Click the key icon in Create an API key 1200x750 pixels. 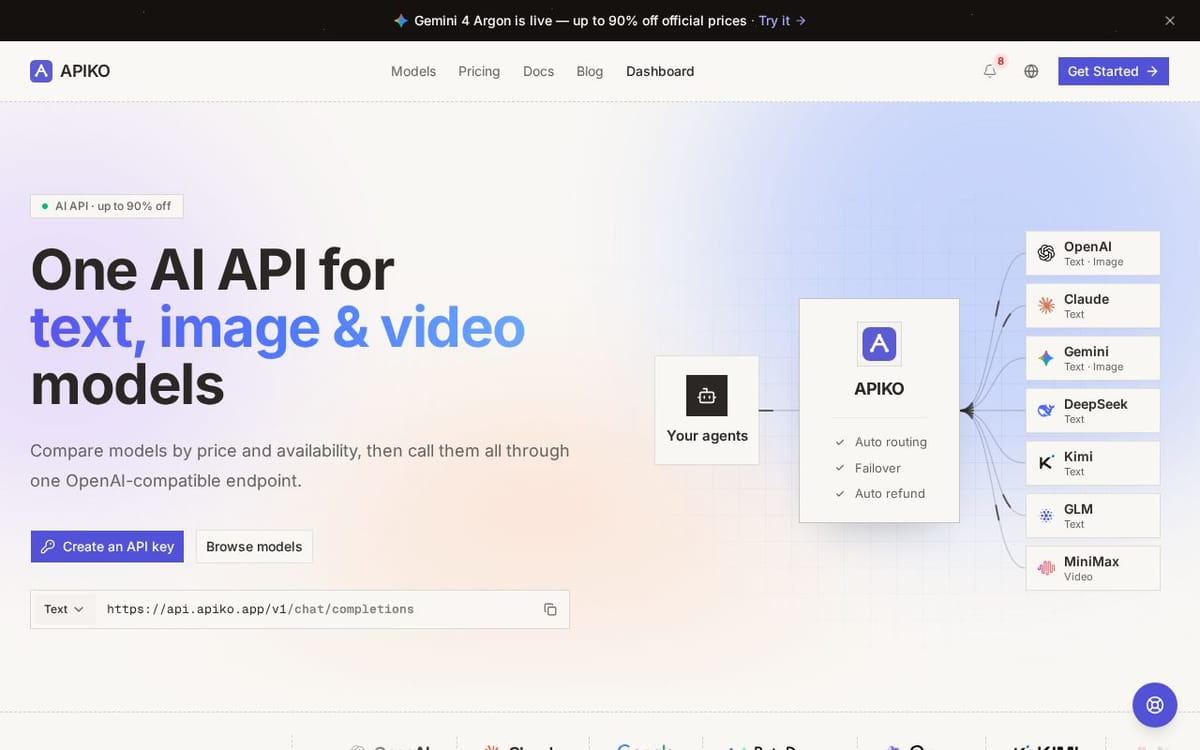[x=48, y=546]
